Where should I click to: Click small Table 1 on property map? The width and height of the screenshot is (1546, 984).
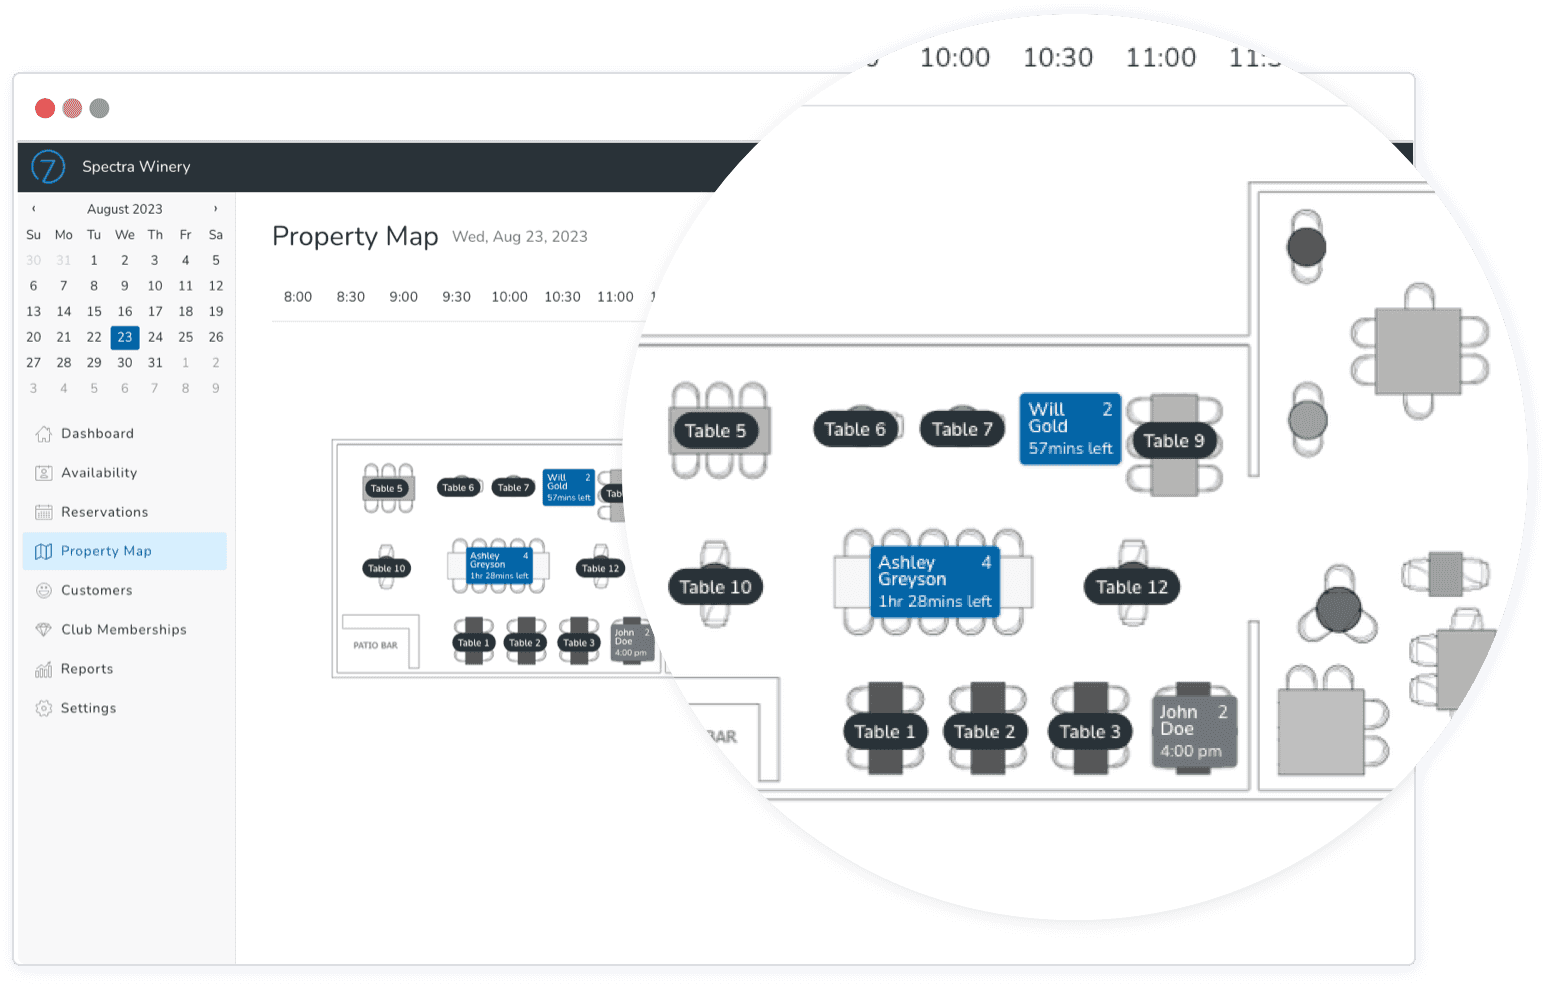coord(474,642)
